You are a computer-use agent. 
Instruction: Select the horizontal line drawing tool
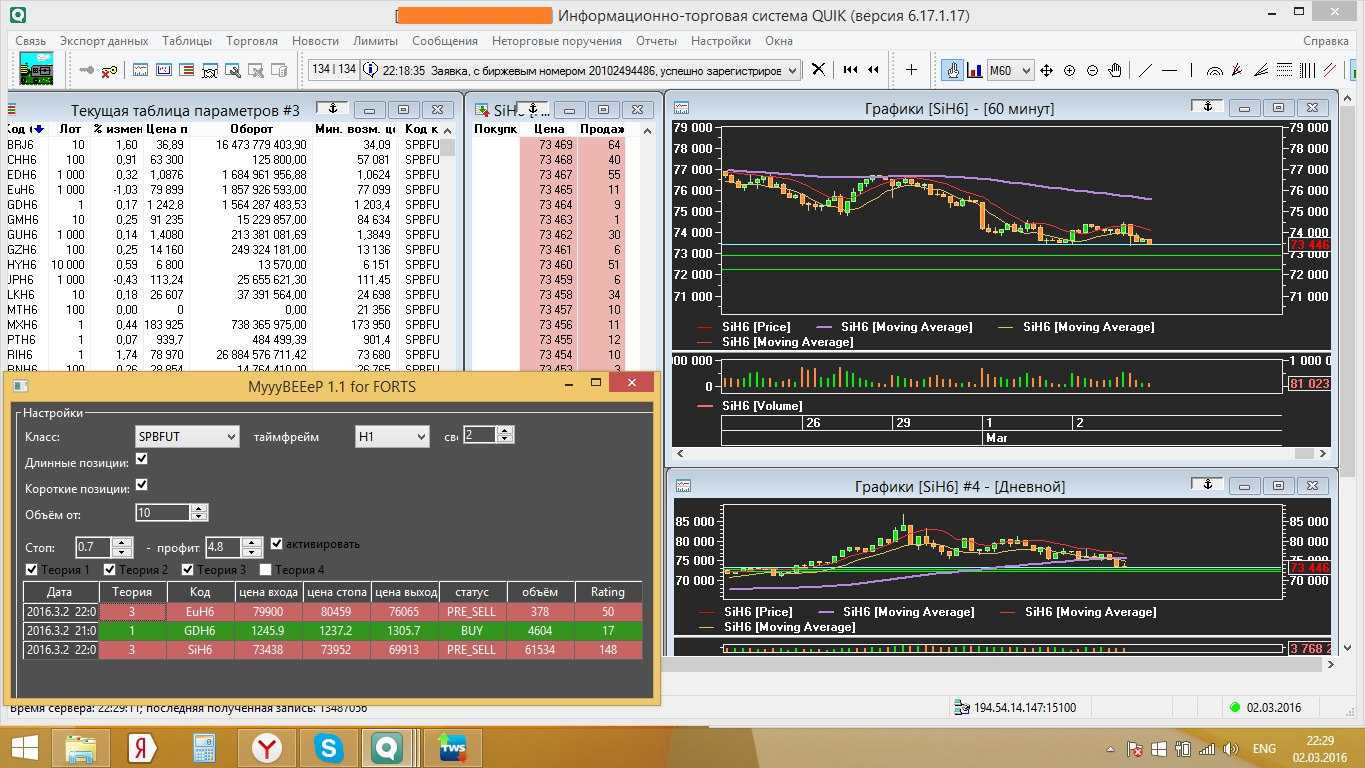point(1169,70)
